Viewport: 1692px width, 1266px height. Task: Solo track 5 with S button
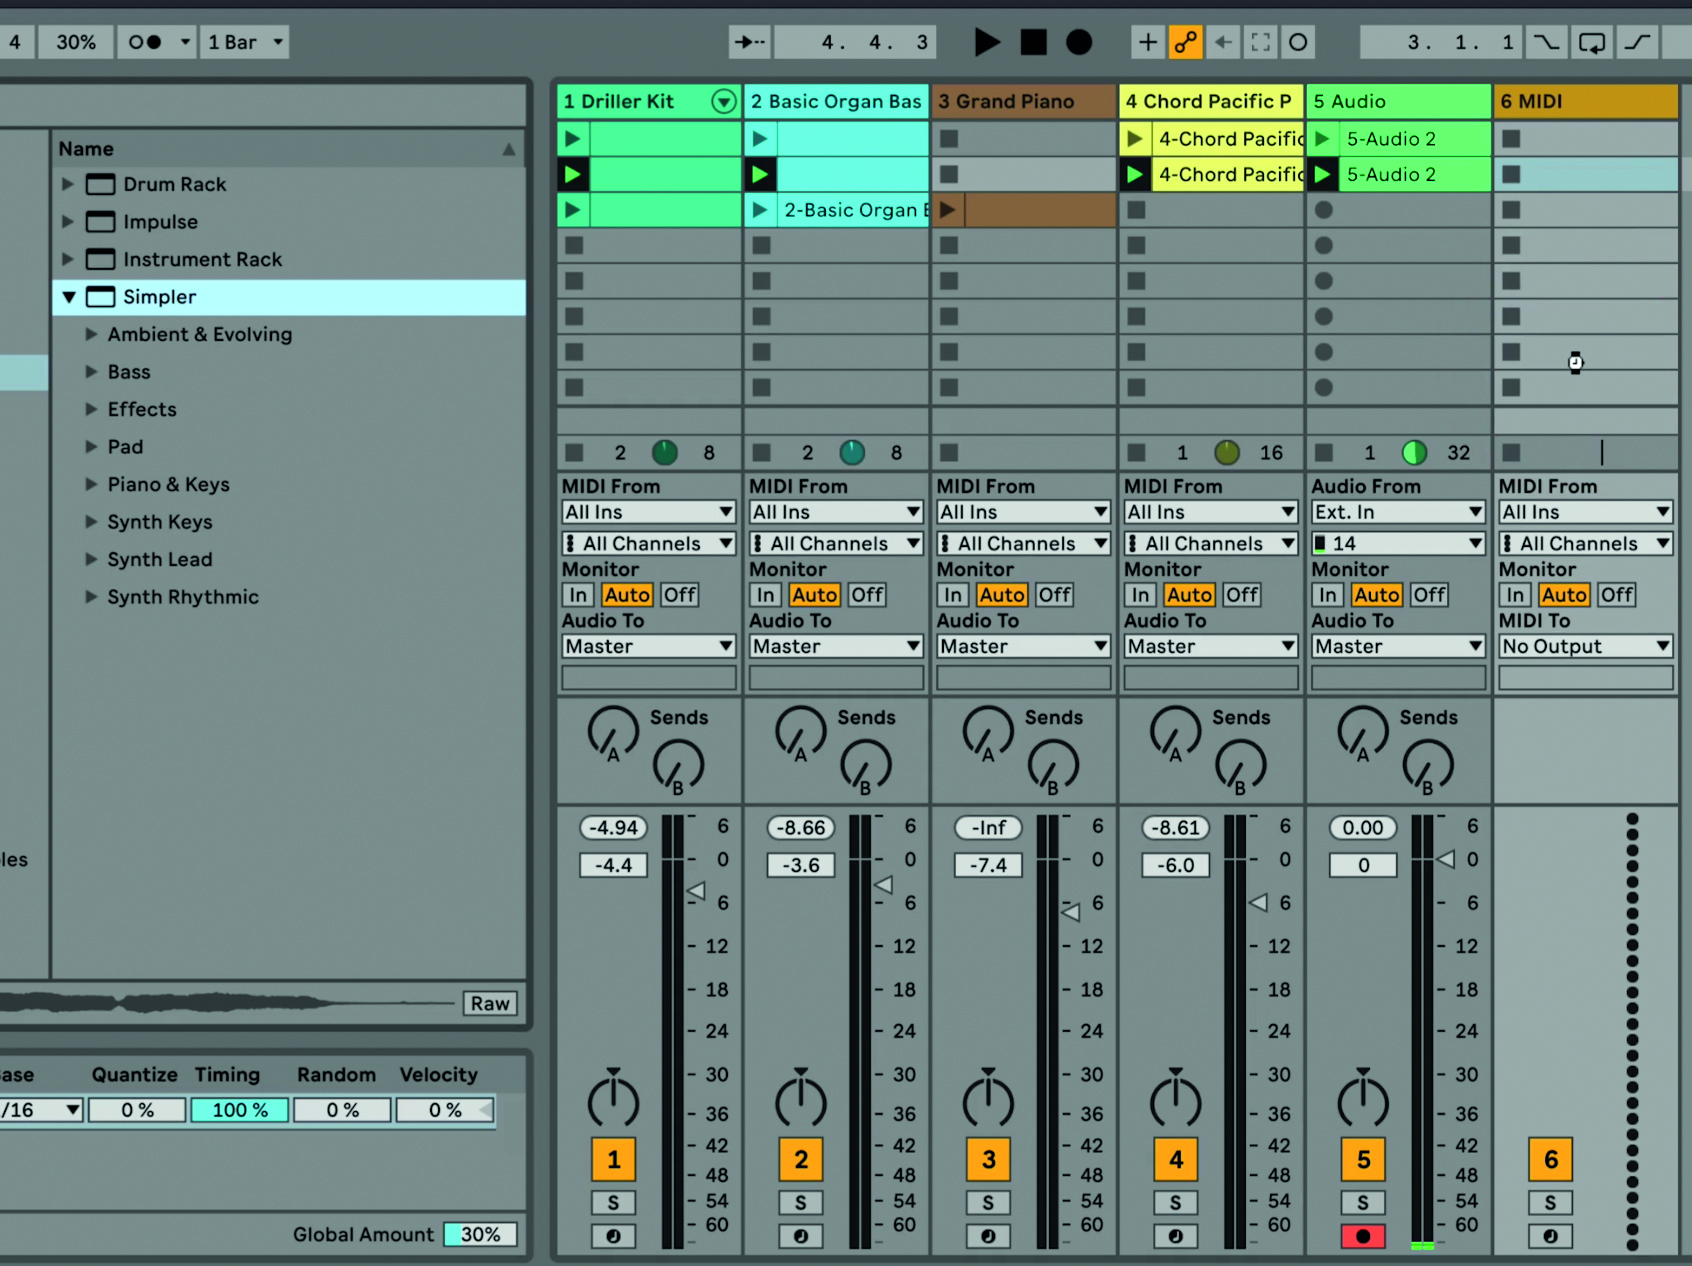coord(1363,1203)
